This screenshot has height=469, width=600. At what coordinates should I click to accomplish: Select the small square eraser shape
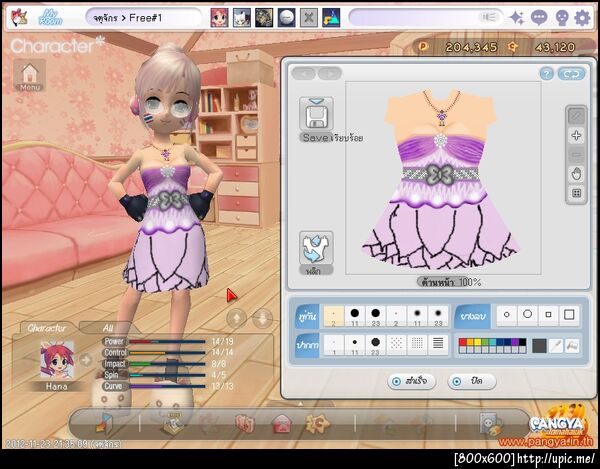click(548, 315)
